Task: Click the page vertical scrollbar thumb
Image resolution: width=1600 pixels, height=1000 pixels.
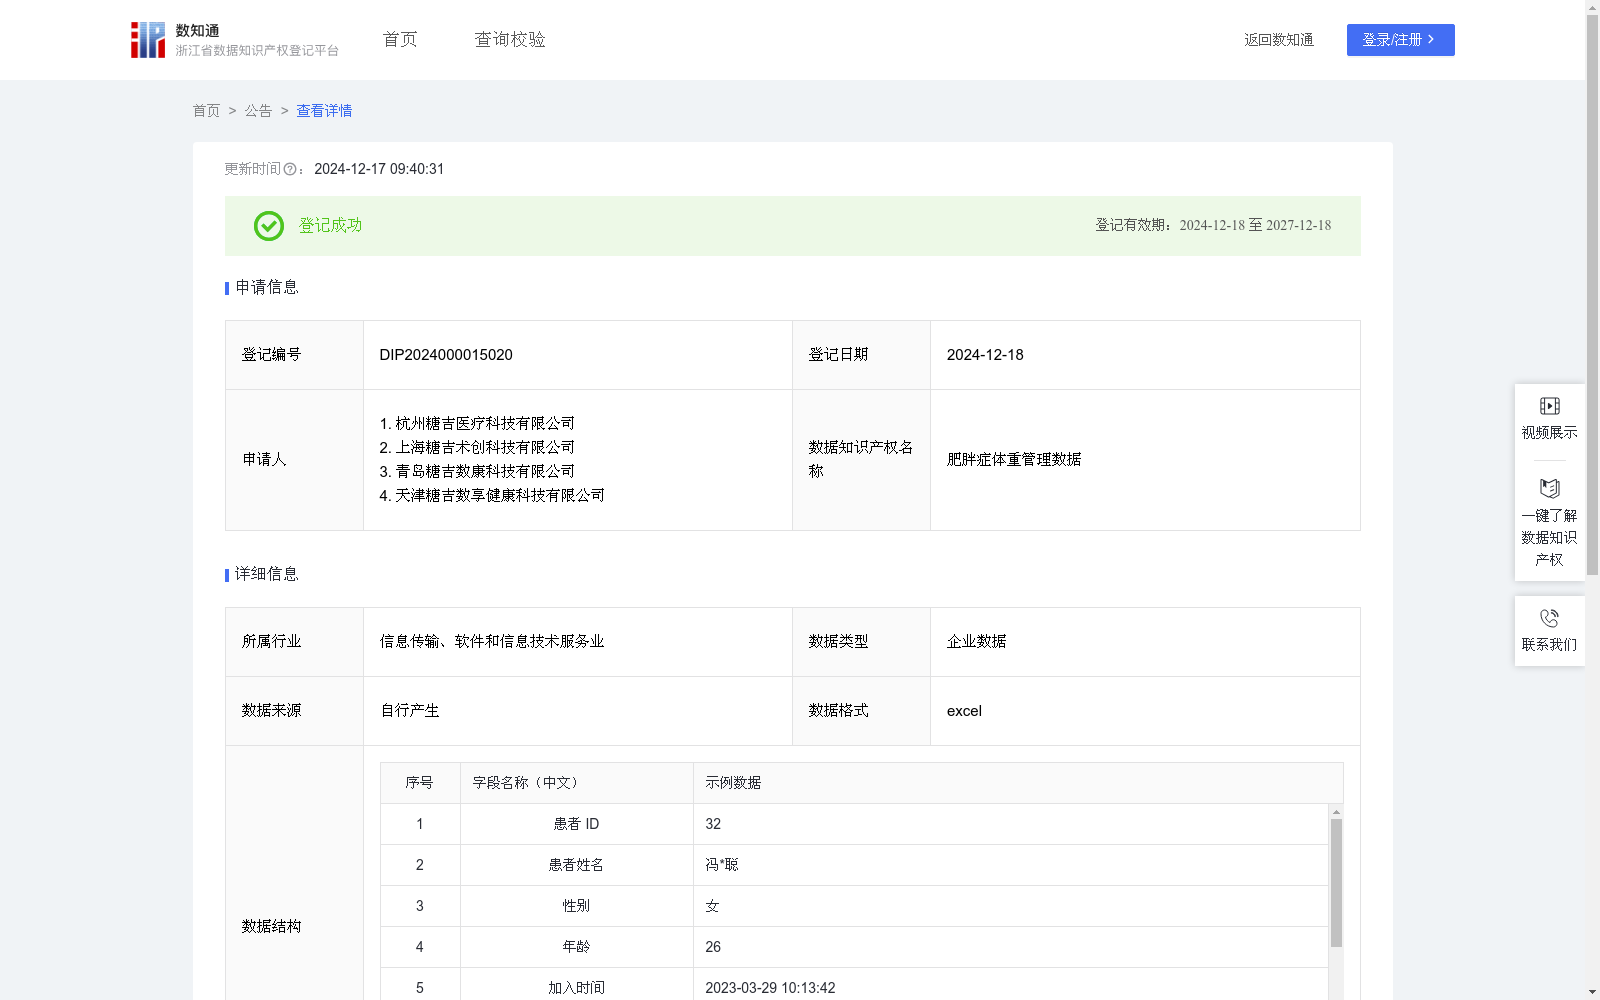Action: pos(1592,295)
